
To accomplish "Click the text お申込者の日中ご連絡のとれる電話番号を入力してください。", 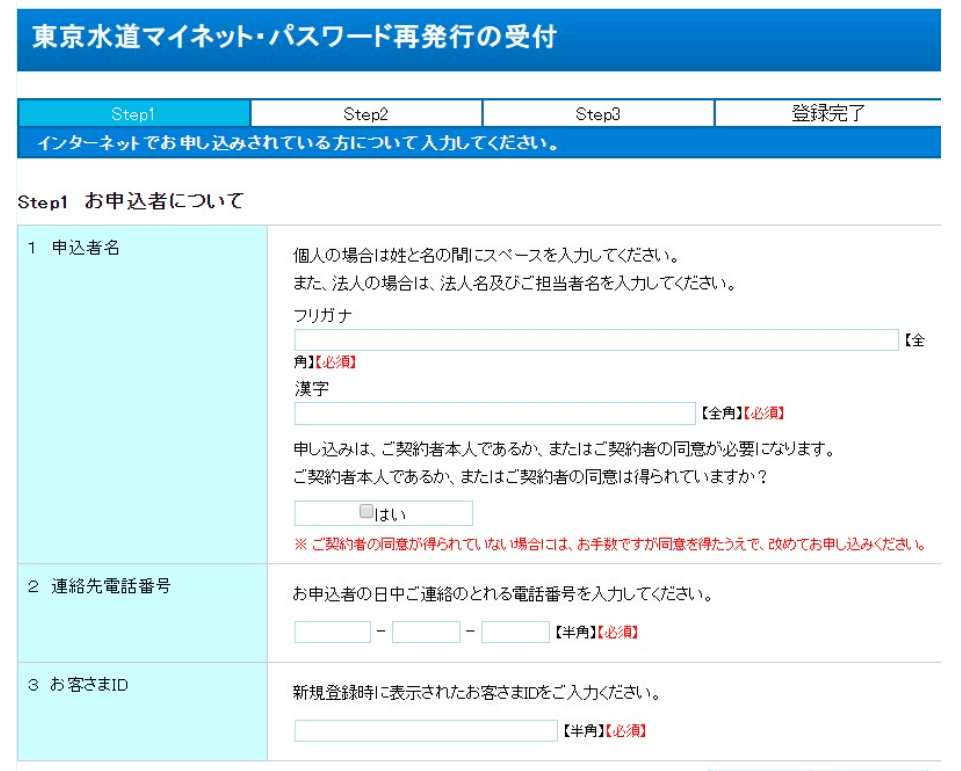I will tap(503, 594).
